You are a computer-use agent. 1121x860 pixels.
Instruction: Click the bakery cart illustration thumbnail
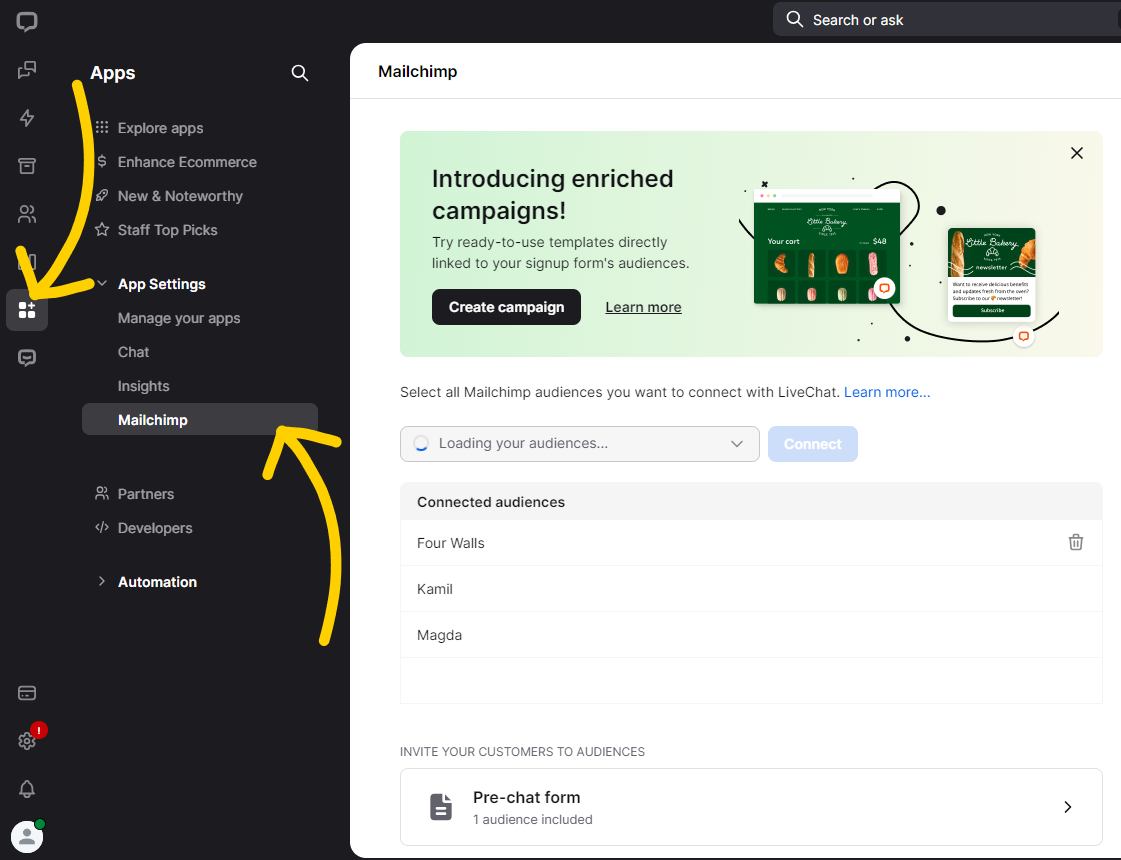coord(826,247)
